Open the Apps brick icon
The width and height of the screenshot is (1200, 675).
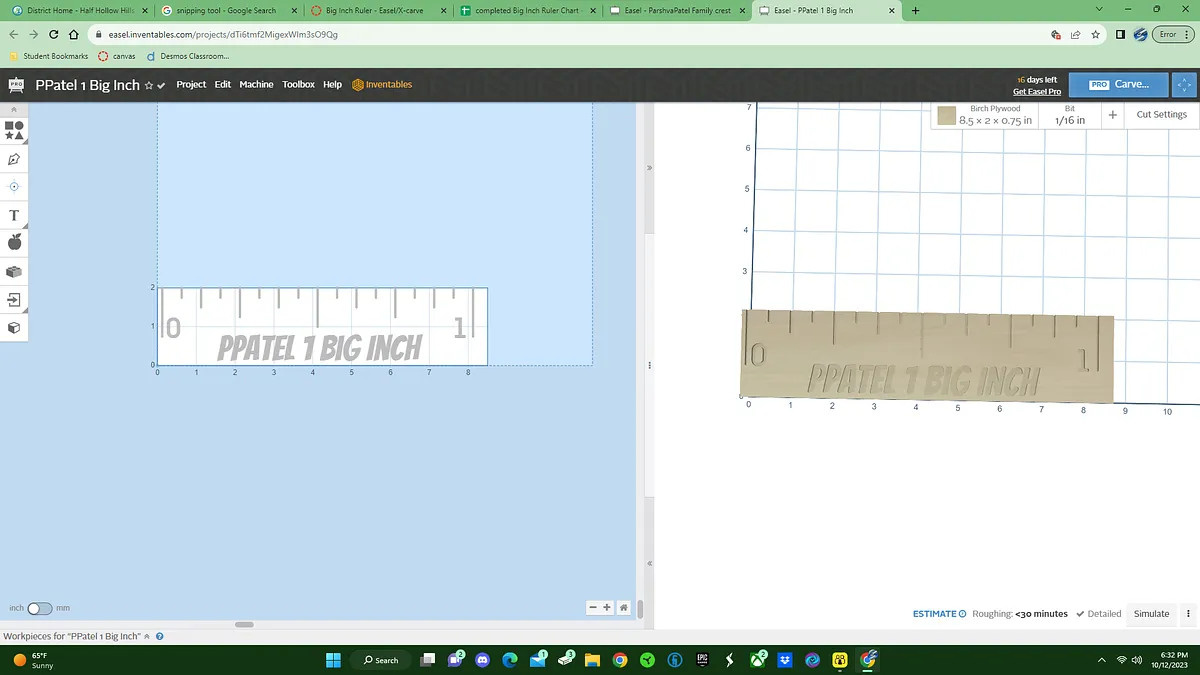(14, 271)
